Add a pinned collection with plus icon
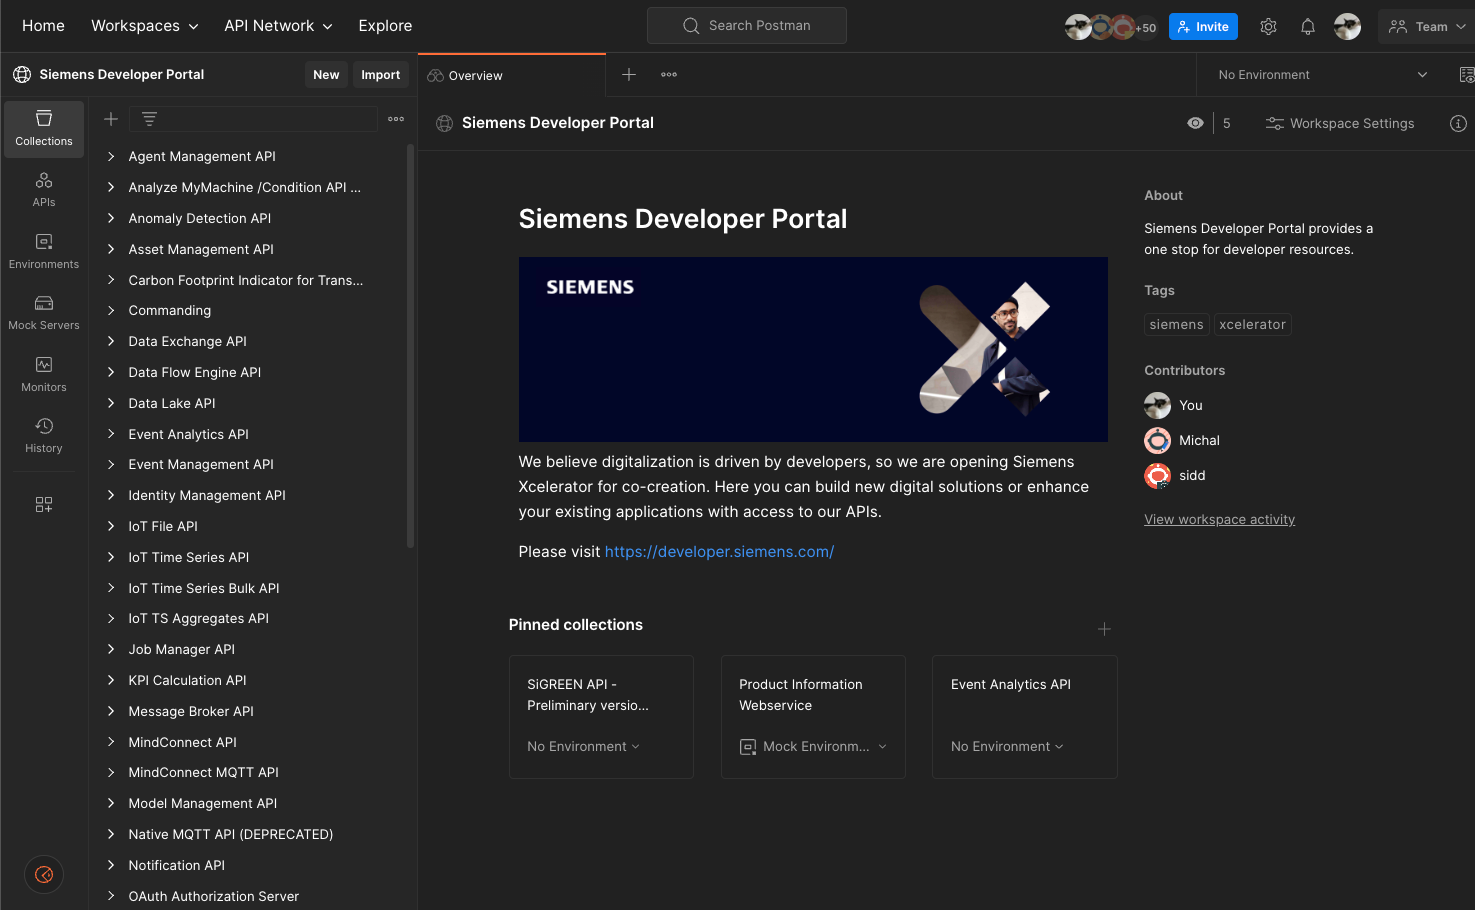Image resolution: width=1475 pixels, height=910 pixels. coord(1104,629)
